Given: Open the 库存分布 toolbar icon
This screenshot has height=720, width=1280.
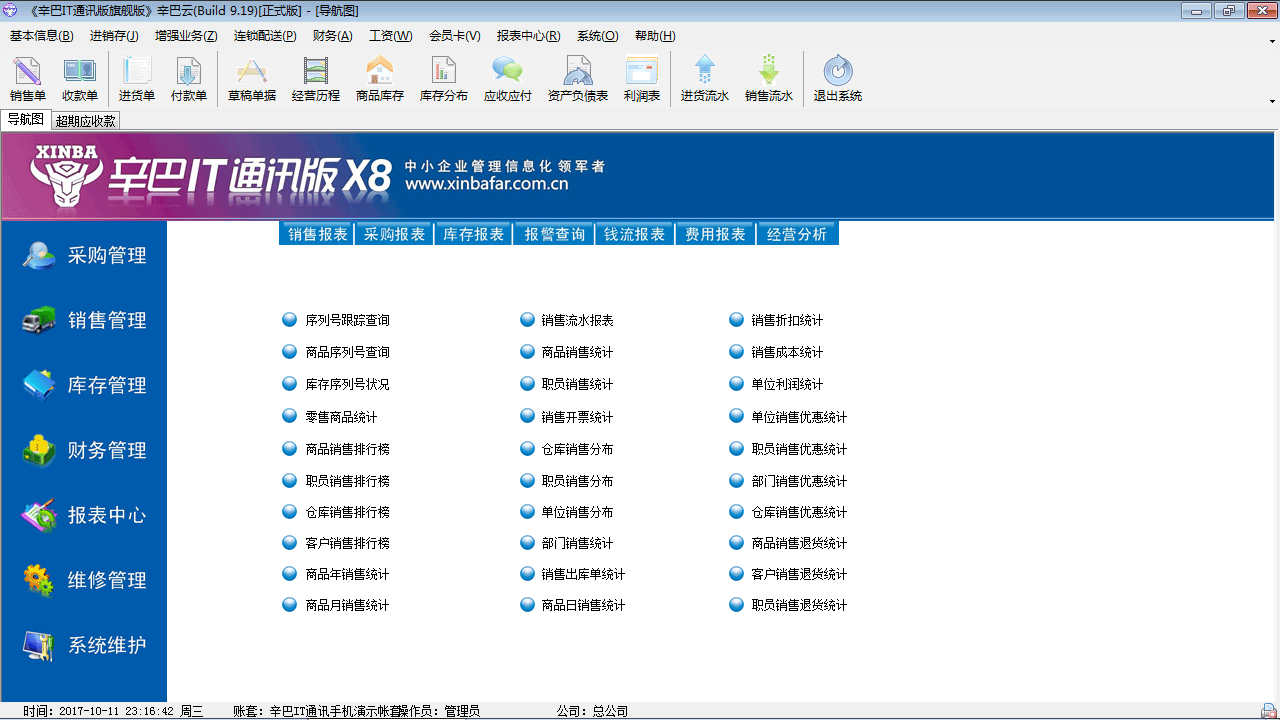Looking at the screenshot, I should [x=444, y=79].
